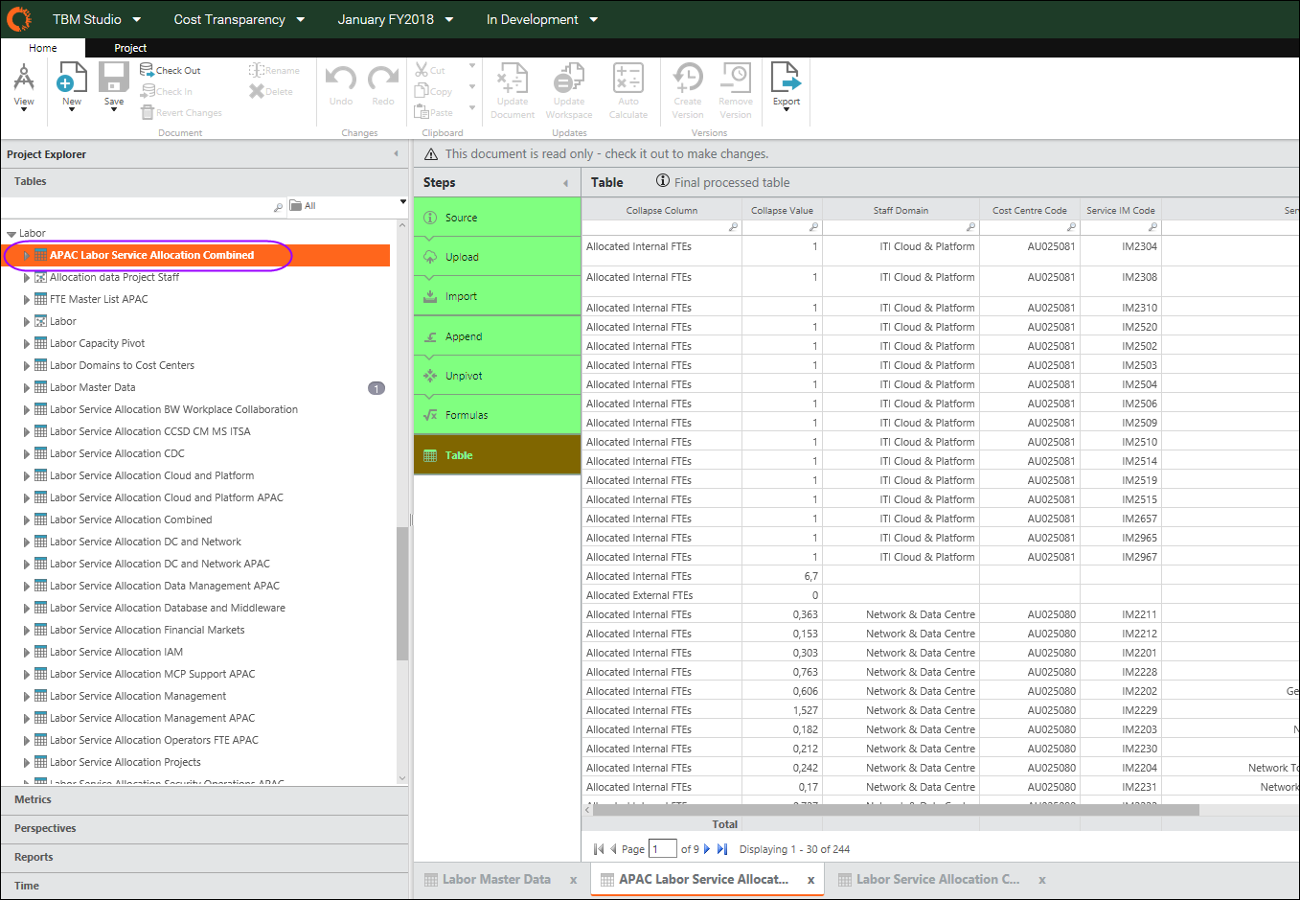Open the TBM Studio dropdown
The height and width of the screenshot is (900, 1300).
click(97, 19)
